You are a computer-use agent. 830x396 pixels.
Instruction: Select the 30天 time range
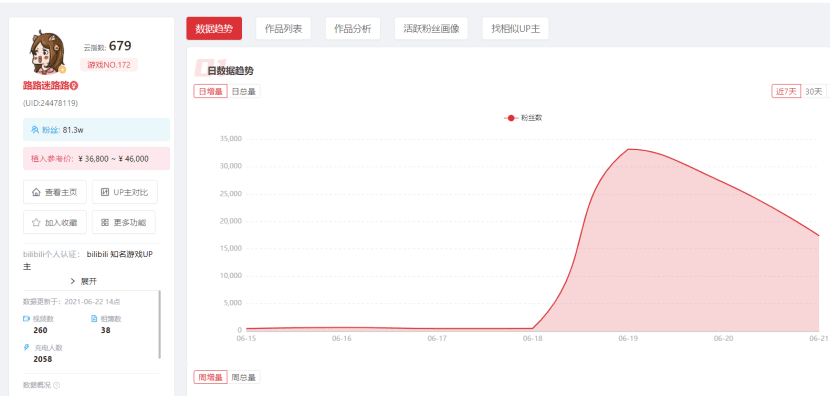pyautogui.click(x=814, y=91)
